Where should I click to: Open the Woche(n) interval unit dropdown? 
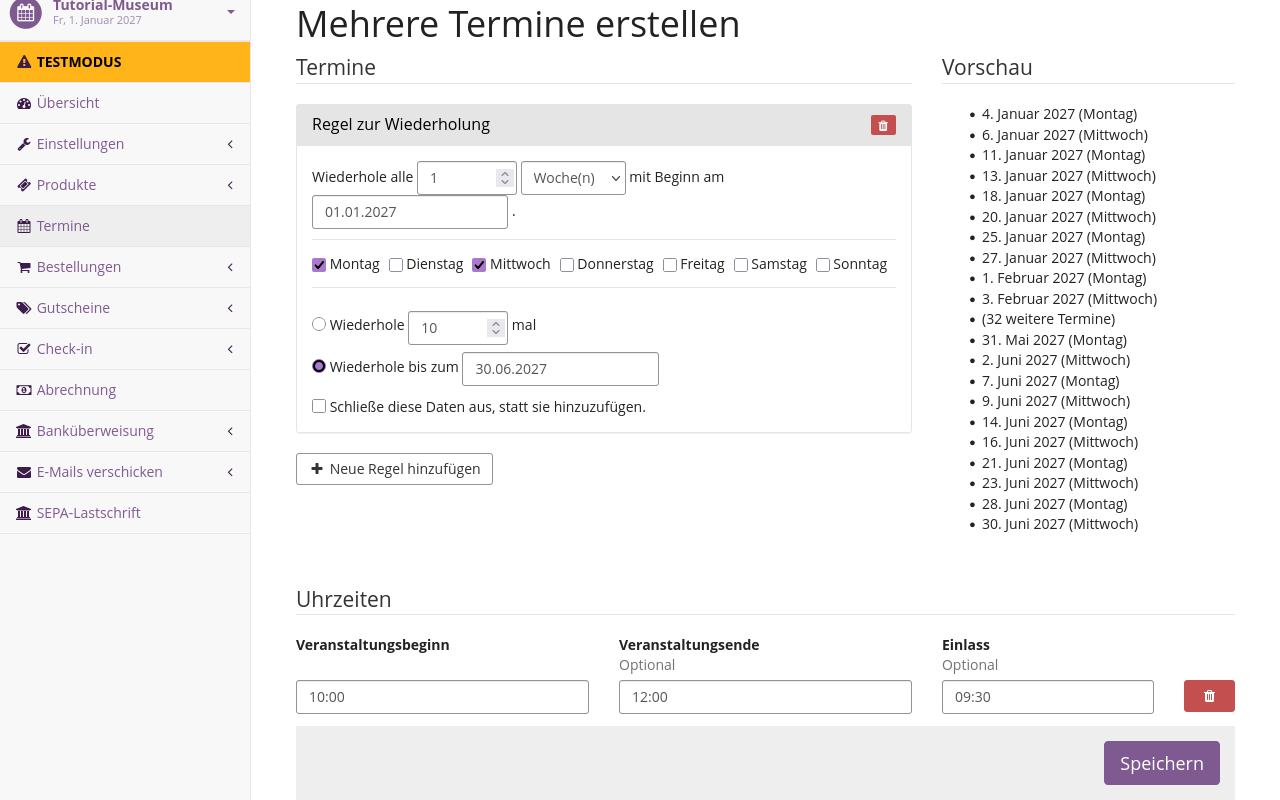pyautogui.click(x=573, y=178)
